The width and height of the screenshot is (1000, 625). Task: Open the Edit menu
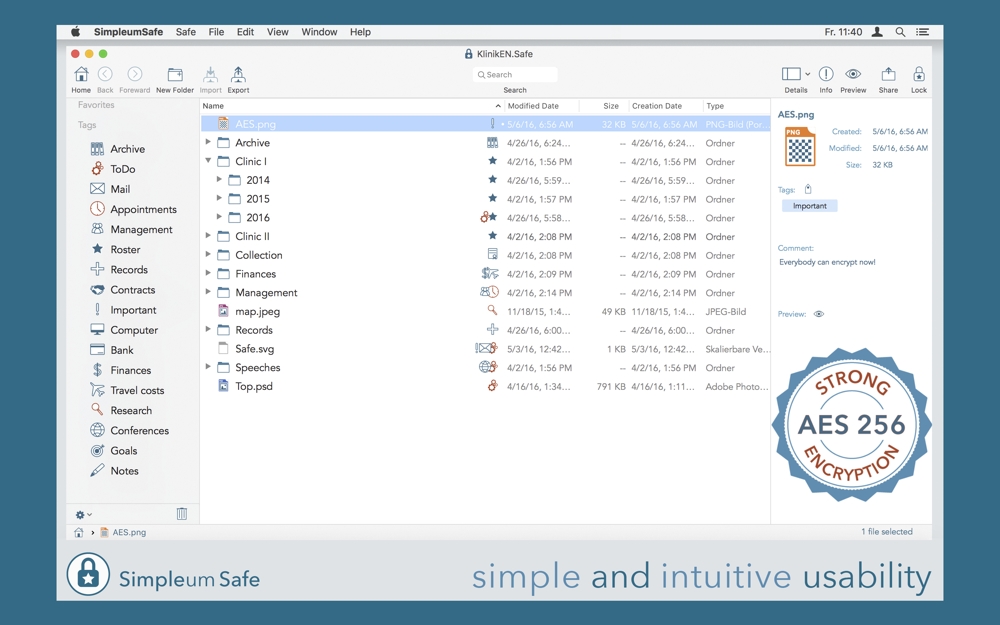[x=246, y=32]
